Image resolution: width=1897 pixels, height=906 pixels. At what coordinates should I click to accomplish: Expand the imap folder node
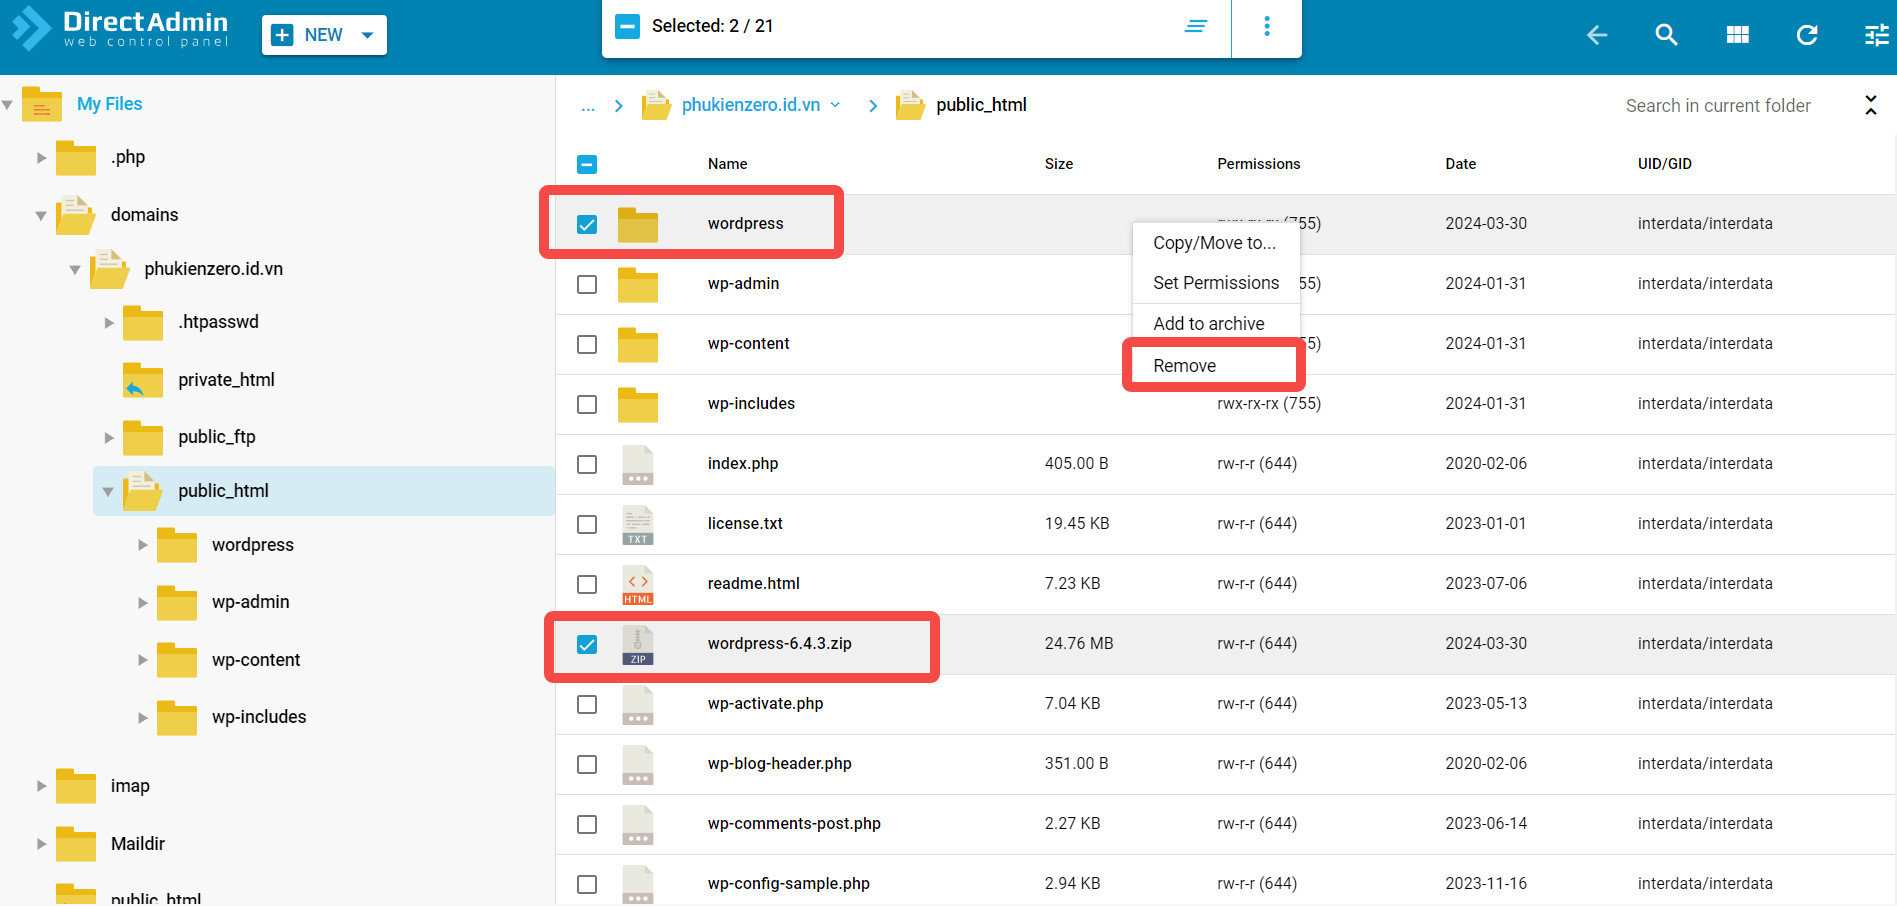point(41,786)
